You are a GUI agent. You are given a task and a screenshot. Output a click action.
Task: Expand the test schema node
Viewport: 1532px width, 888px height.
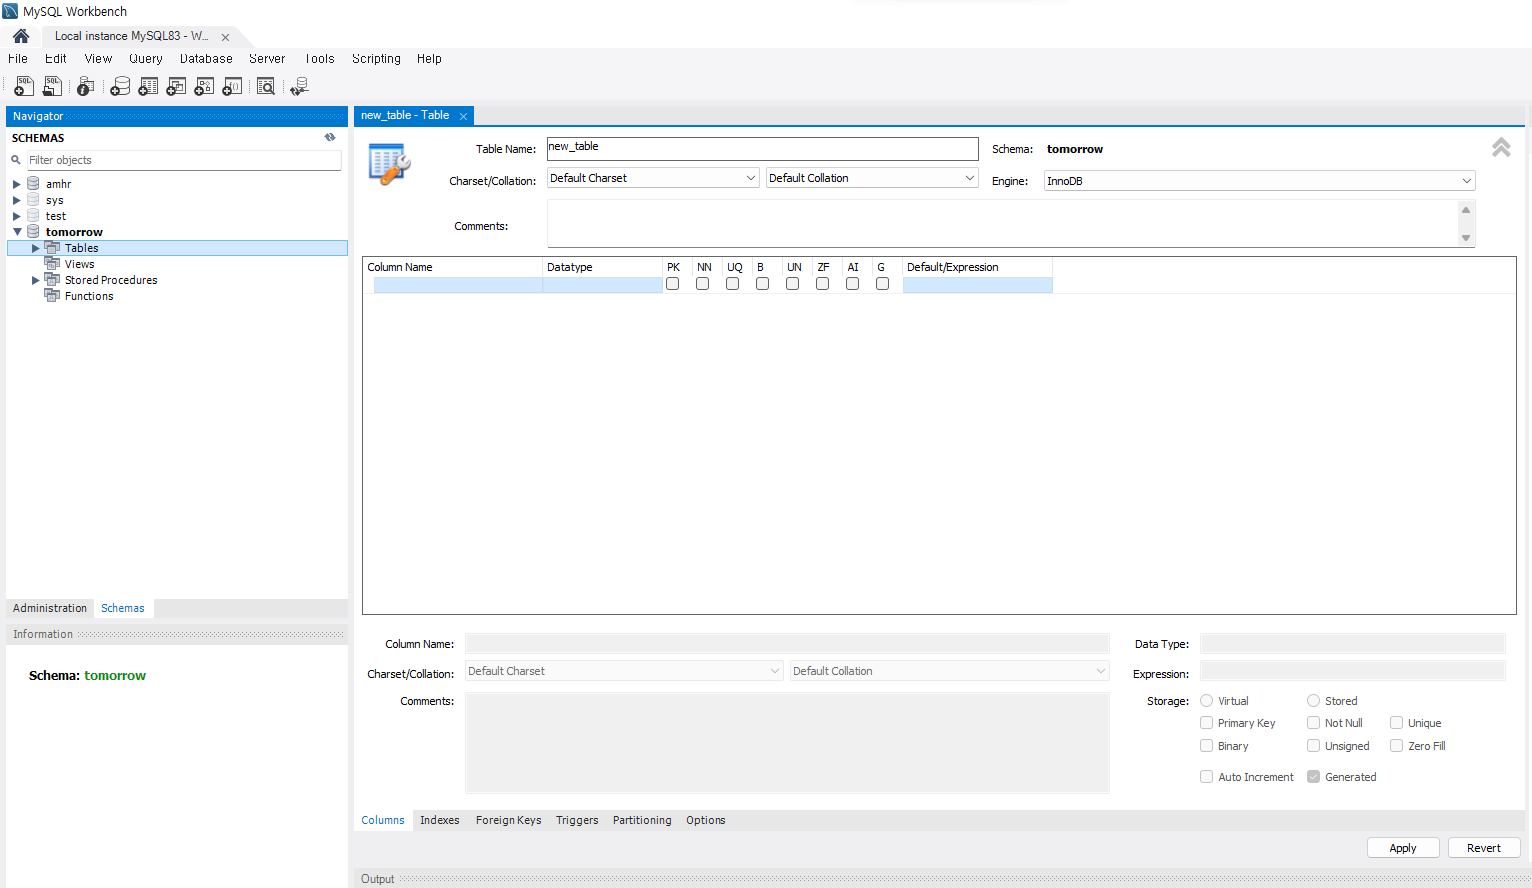(x=17, y=216)
